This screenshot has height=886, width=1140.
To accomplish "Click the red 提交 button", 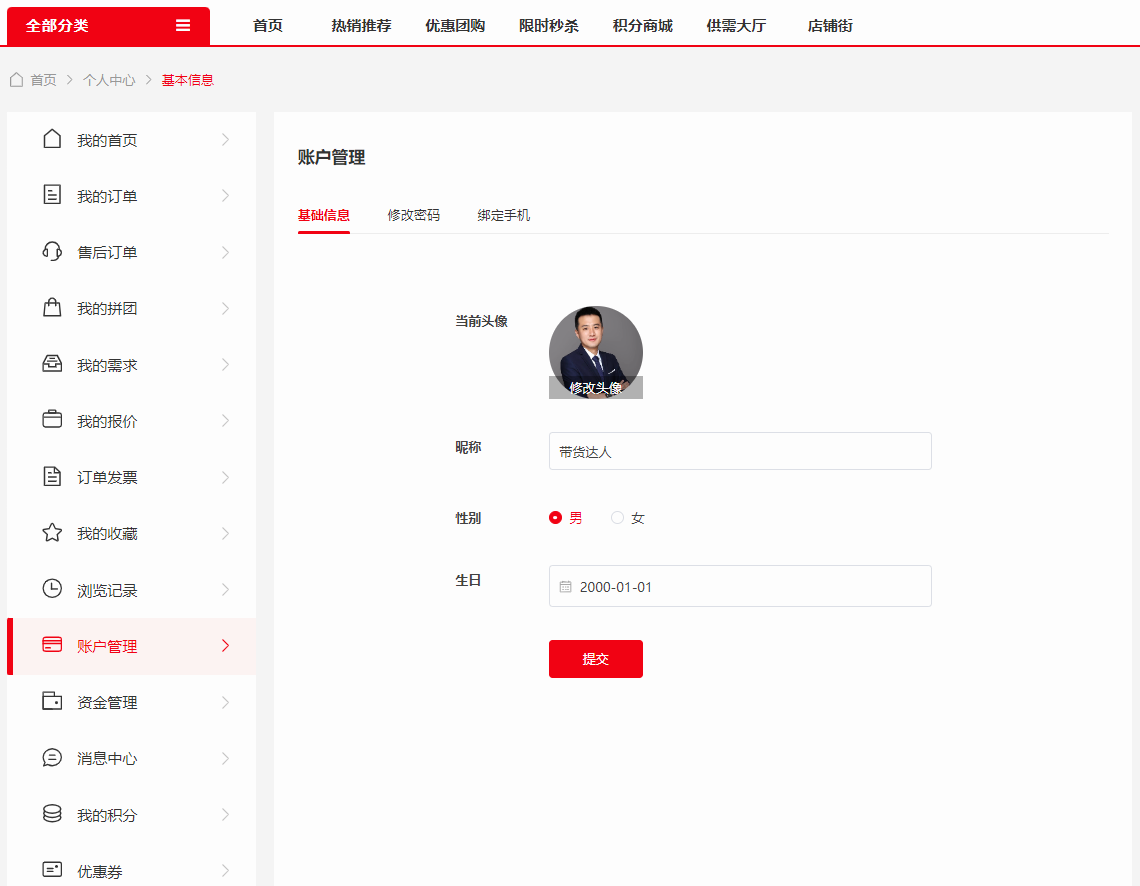I will [595, 659].
